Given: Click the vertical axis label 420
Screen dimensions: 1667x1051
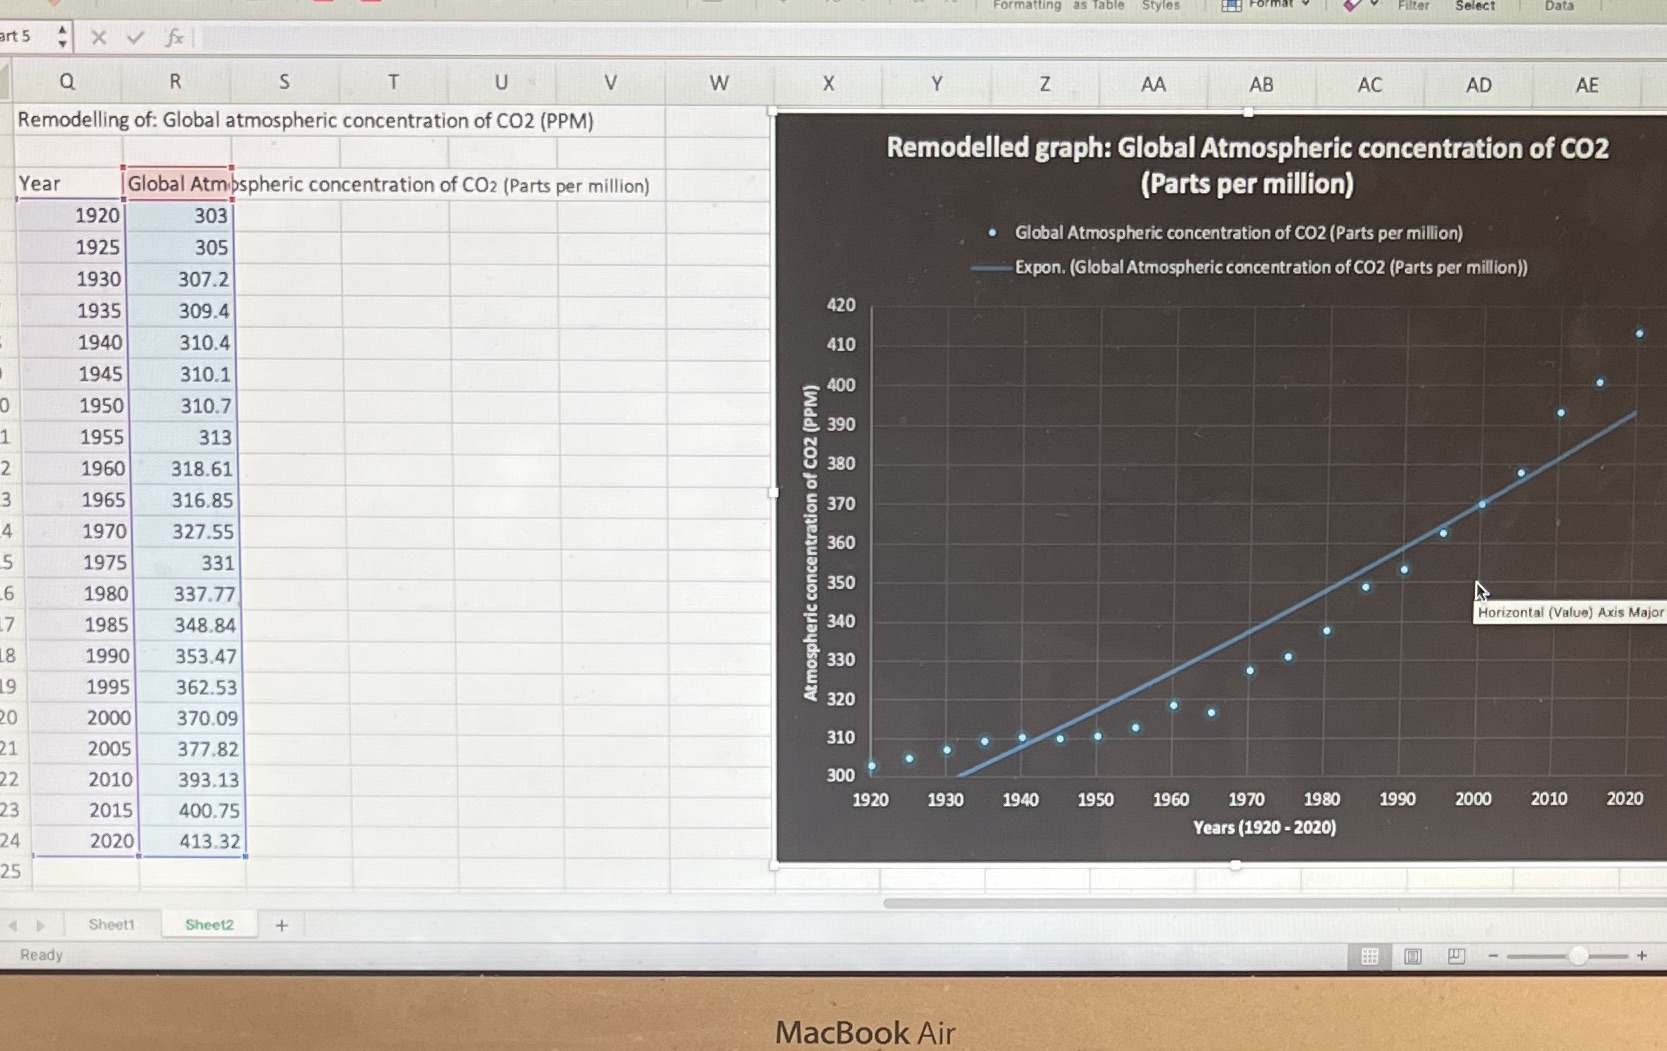Looking at the screenshot, I should tap(841, 305).
